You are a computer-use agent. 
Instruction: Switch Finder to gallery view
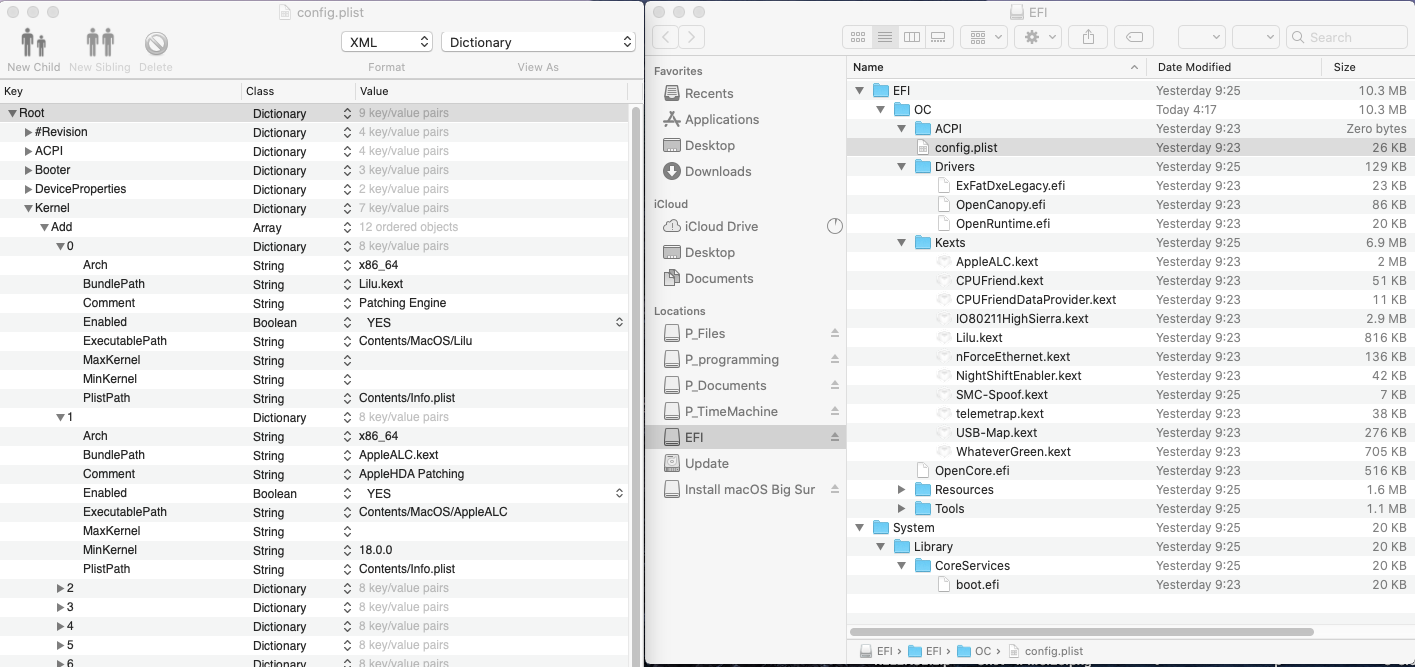click(x=938, y=37)
